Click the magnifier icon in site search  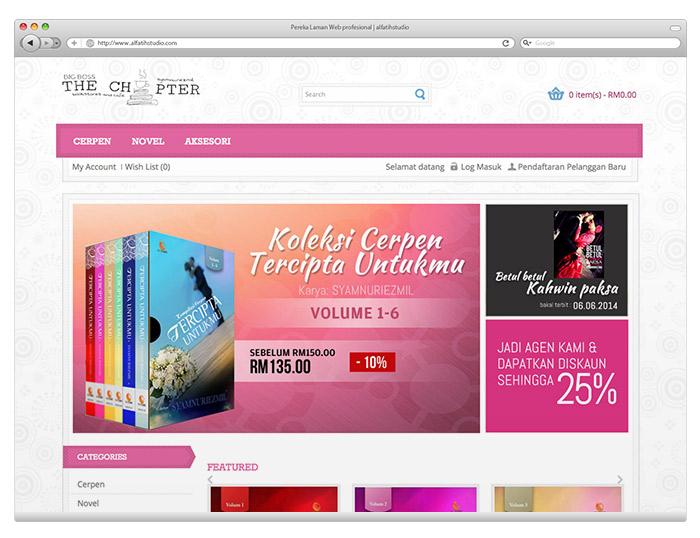(420, 94)
